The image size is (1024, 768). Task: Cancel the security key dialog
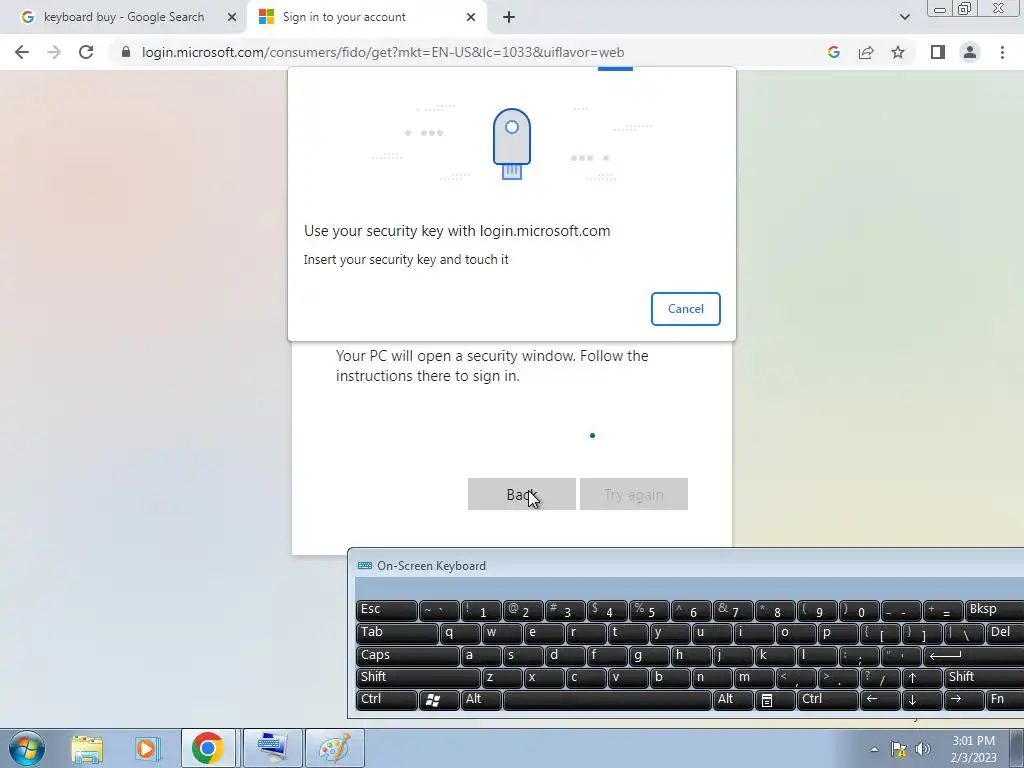(x=685, y=309)
